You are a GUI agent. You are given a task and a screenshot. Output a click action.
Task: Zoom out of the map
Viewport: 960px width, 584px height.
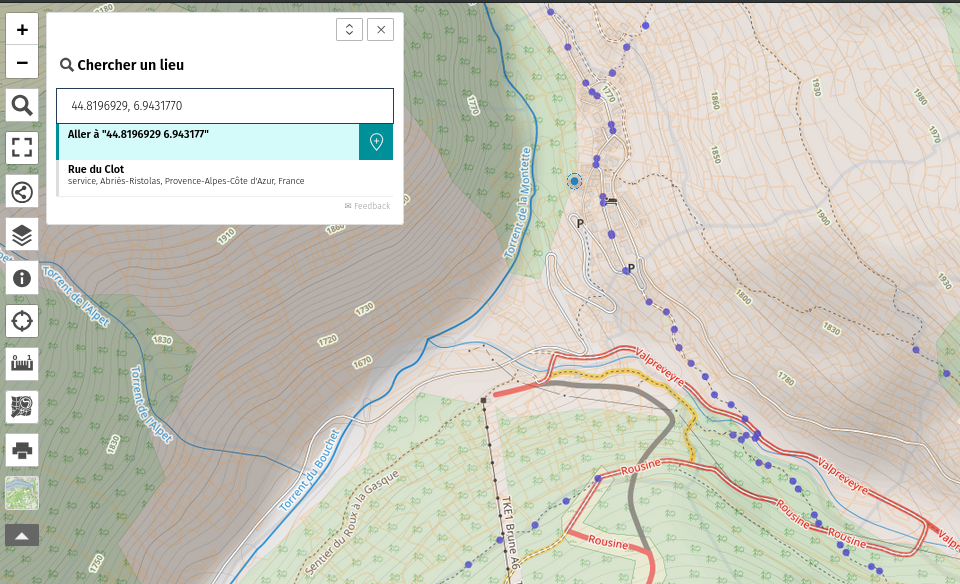[x=22, y=62]
